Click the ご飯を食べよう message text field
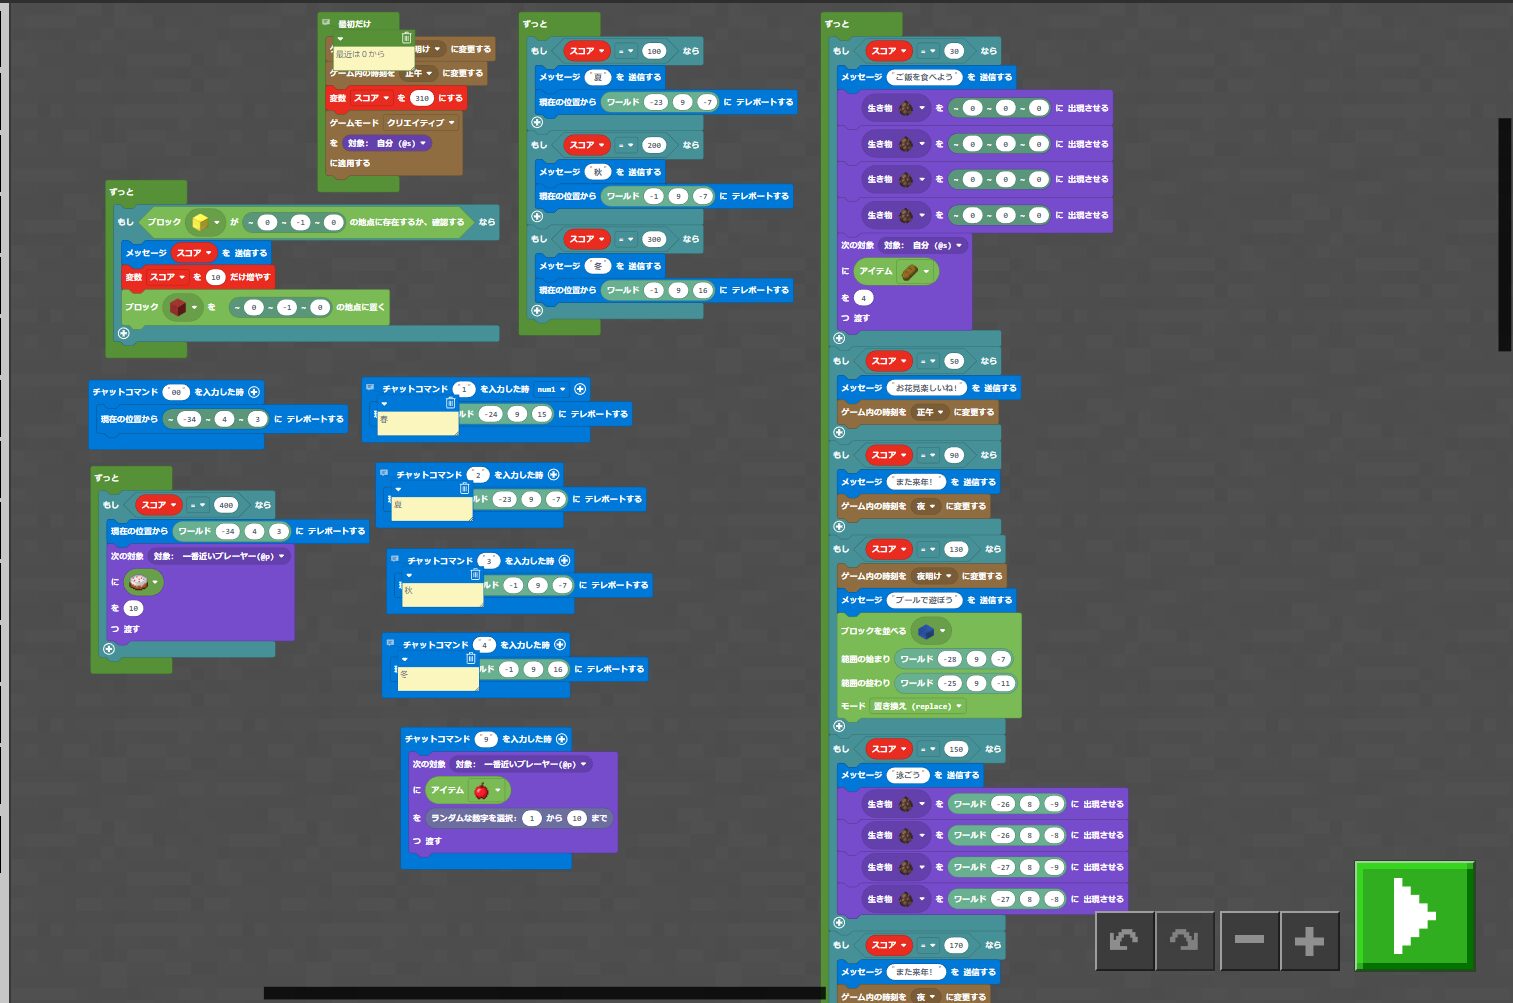The image size is (1513, 1003). [x=924, y=77]
